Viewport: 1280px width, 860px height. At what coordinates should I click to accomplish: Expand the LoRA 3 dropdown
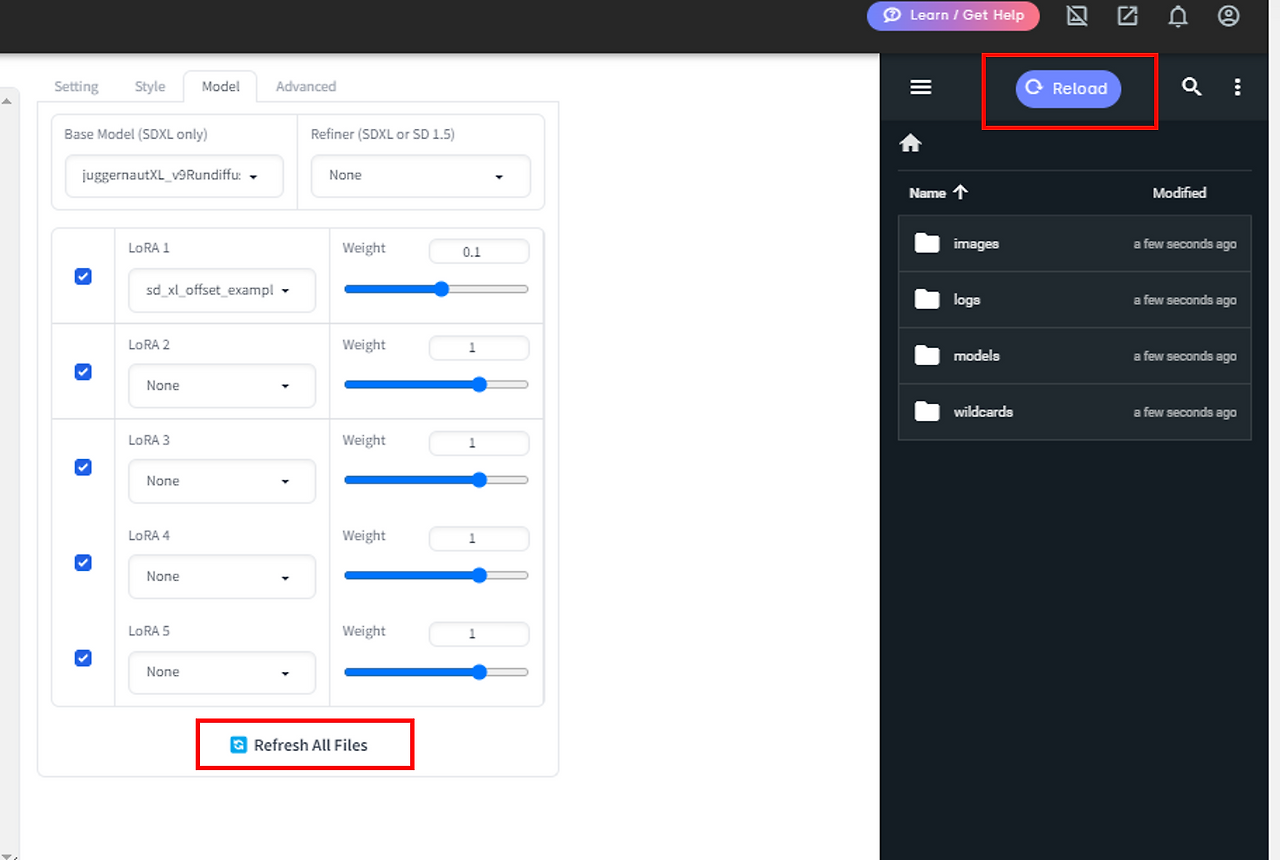click(x=222, y=481)
